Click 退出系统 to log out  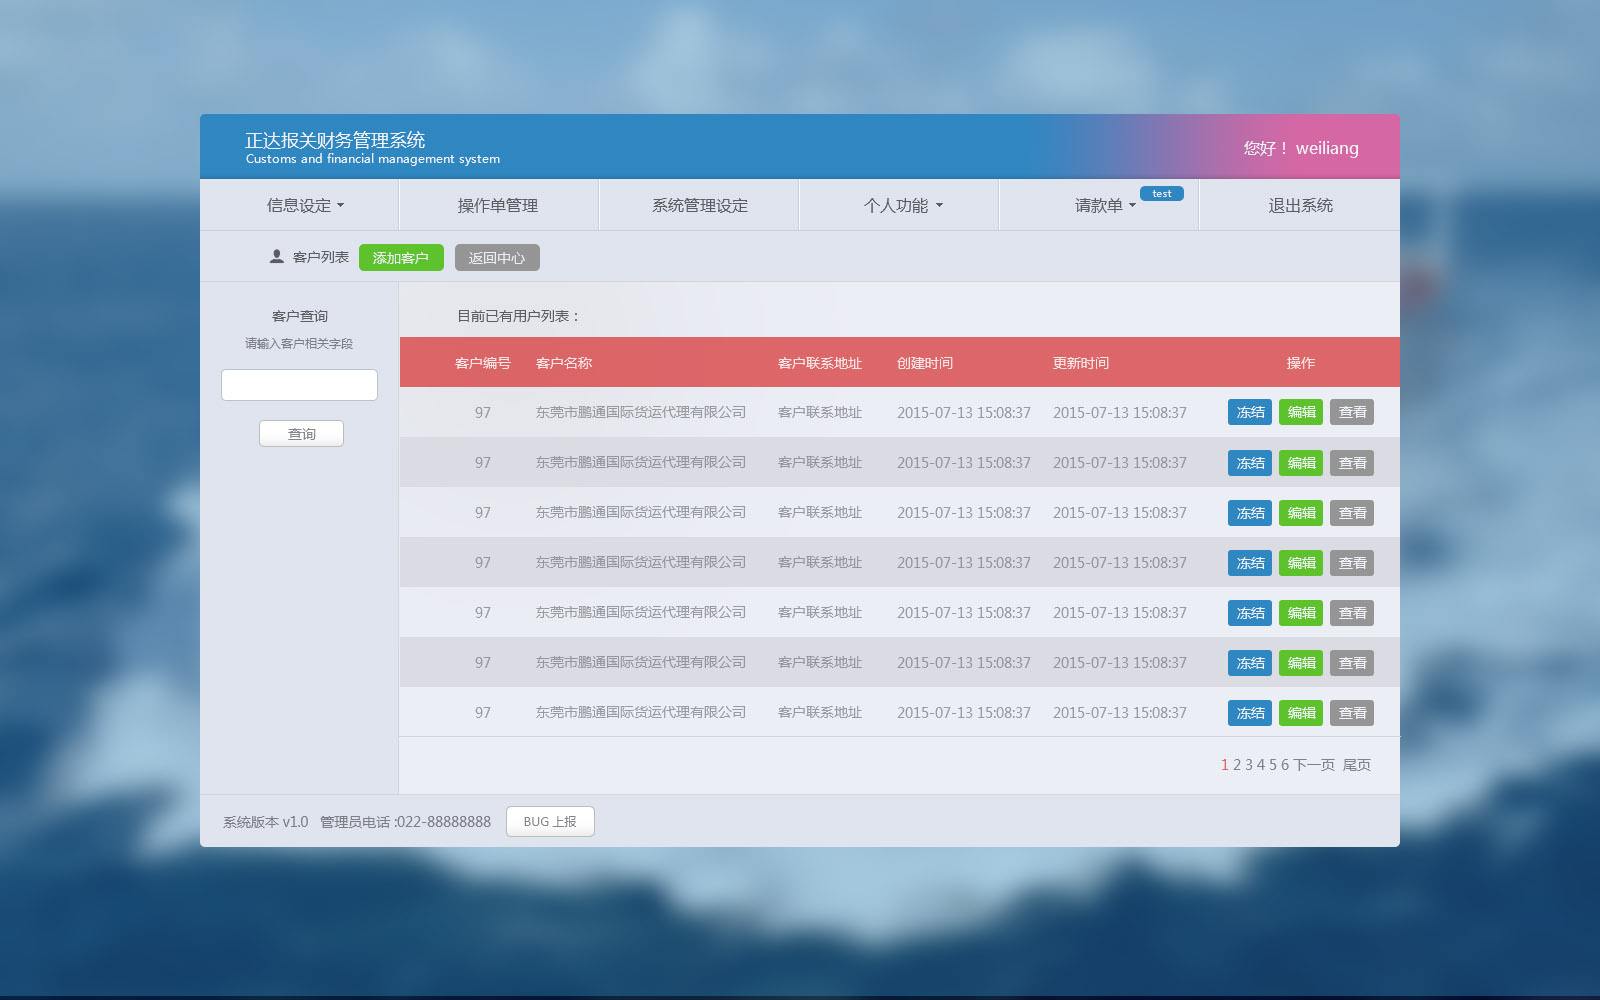pos(1300,205)
